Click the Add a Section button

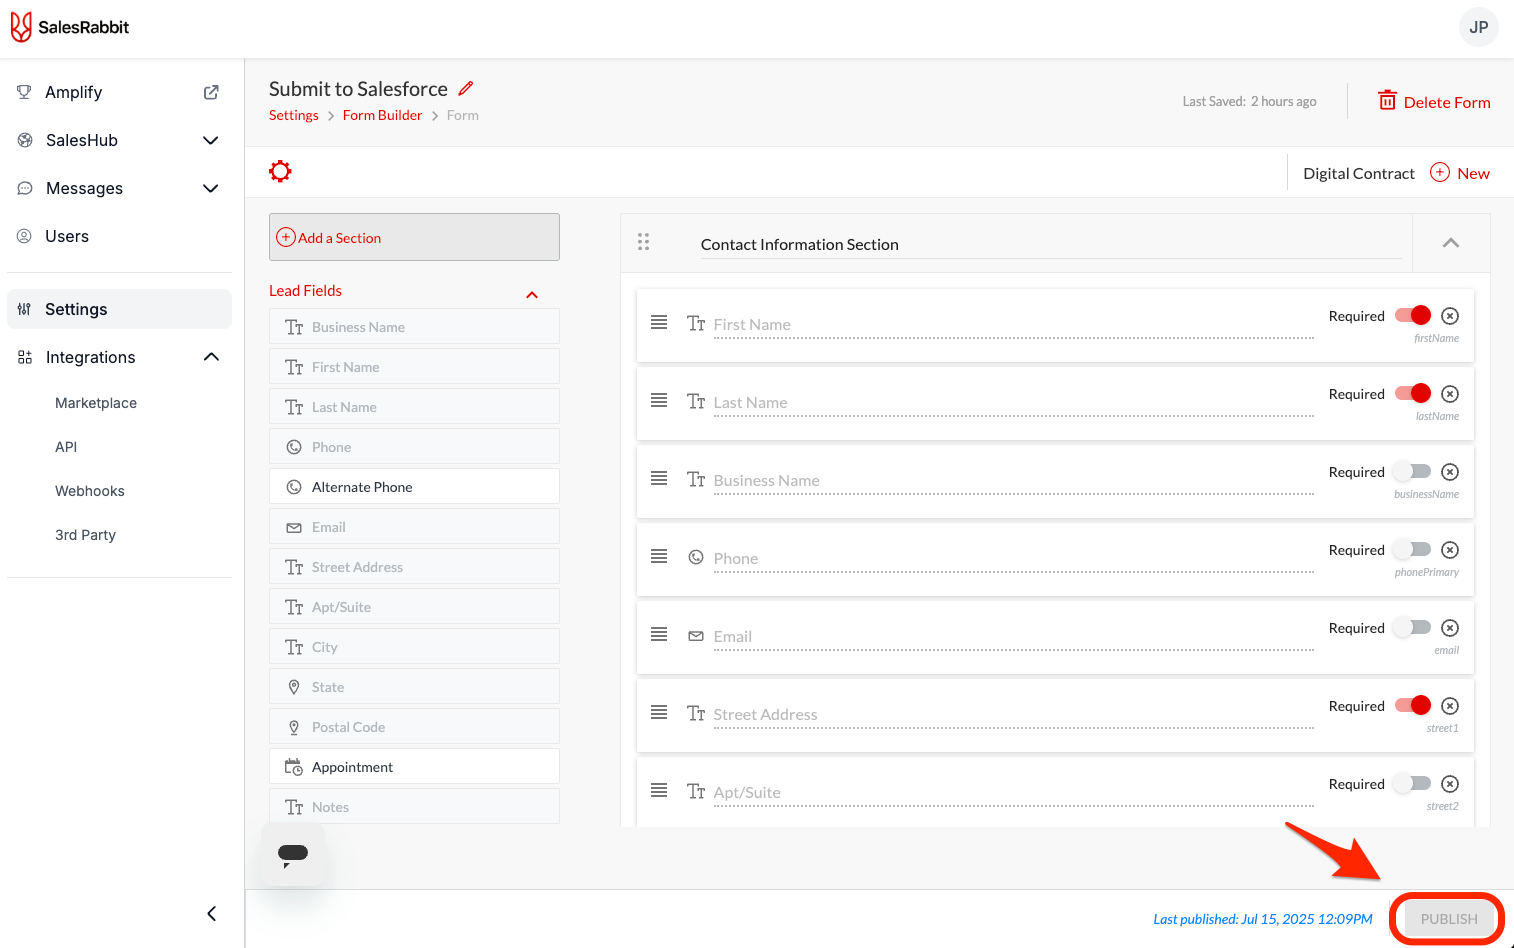click(414, 237)
